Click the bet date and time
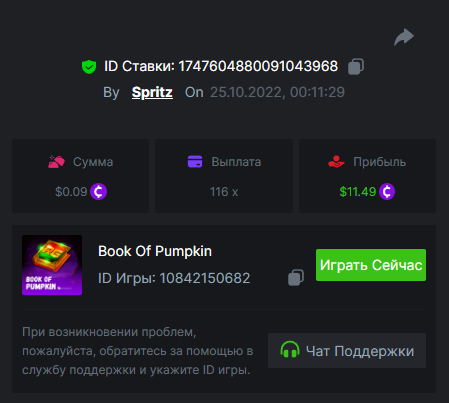 pos(277,92)
